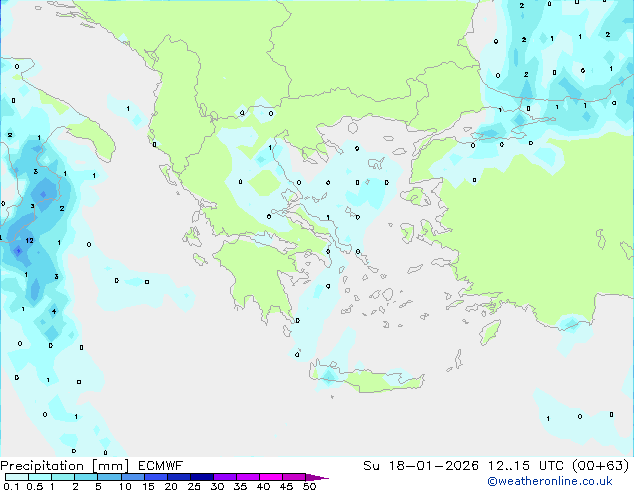
Task: Select the 30–35 mm purple legend swatch
Action: 225,477
